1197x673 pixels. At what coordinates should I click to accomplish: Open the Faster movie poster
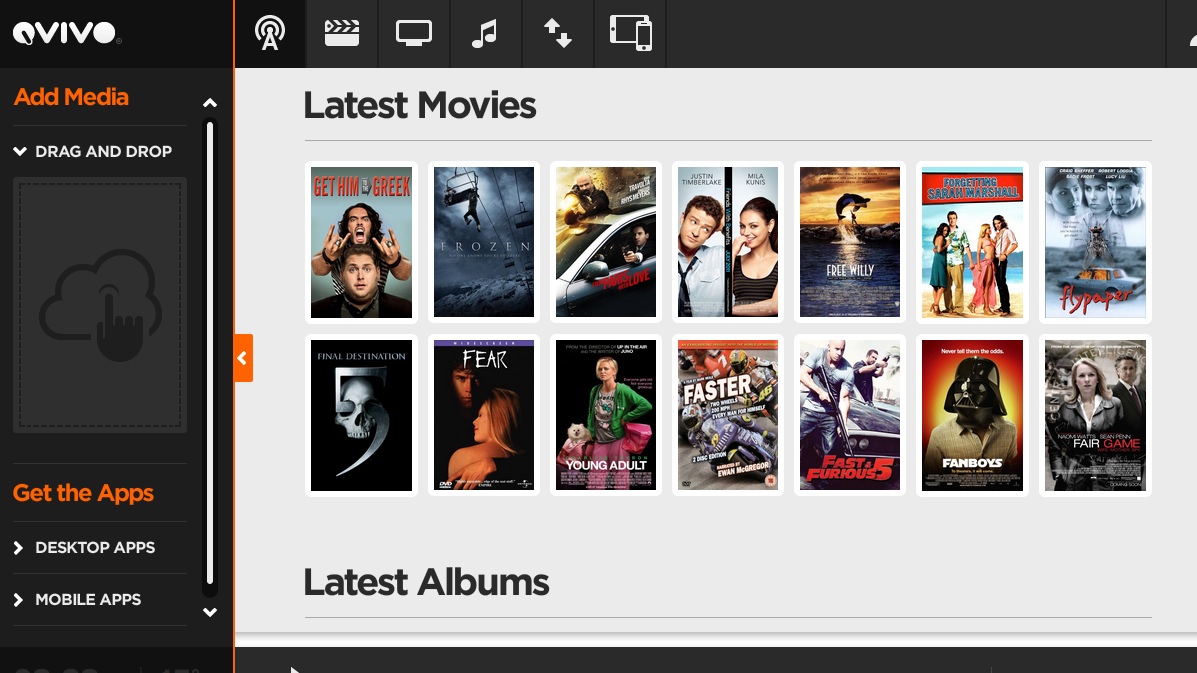(x=728, y=415)
